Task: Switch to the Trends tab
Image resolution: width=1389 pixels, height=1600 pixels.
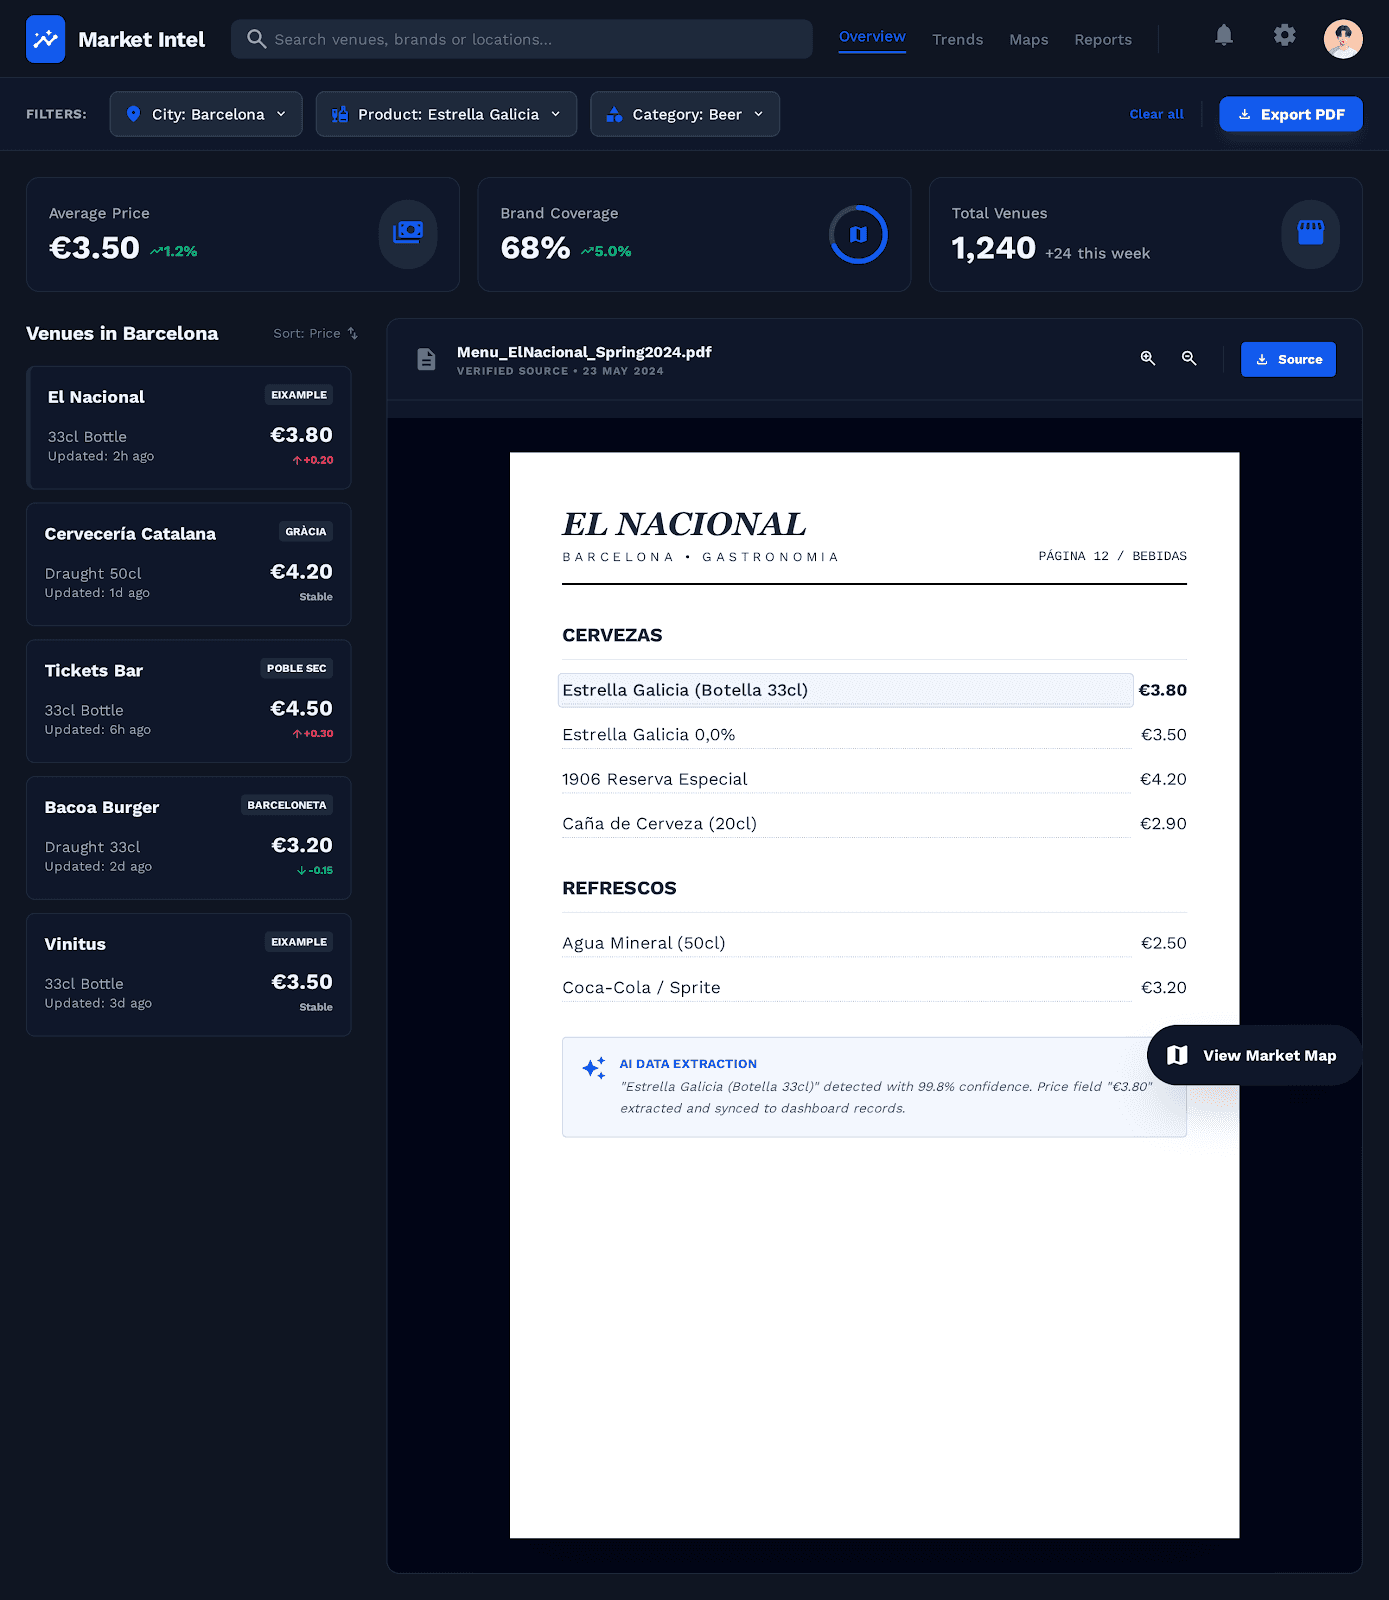Action: click(x=957, y=40)
